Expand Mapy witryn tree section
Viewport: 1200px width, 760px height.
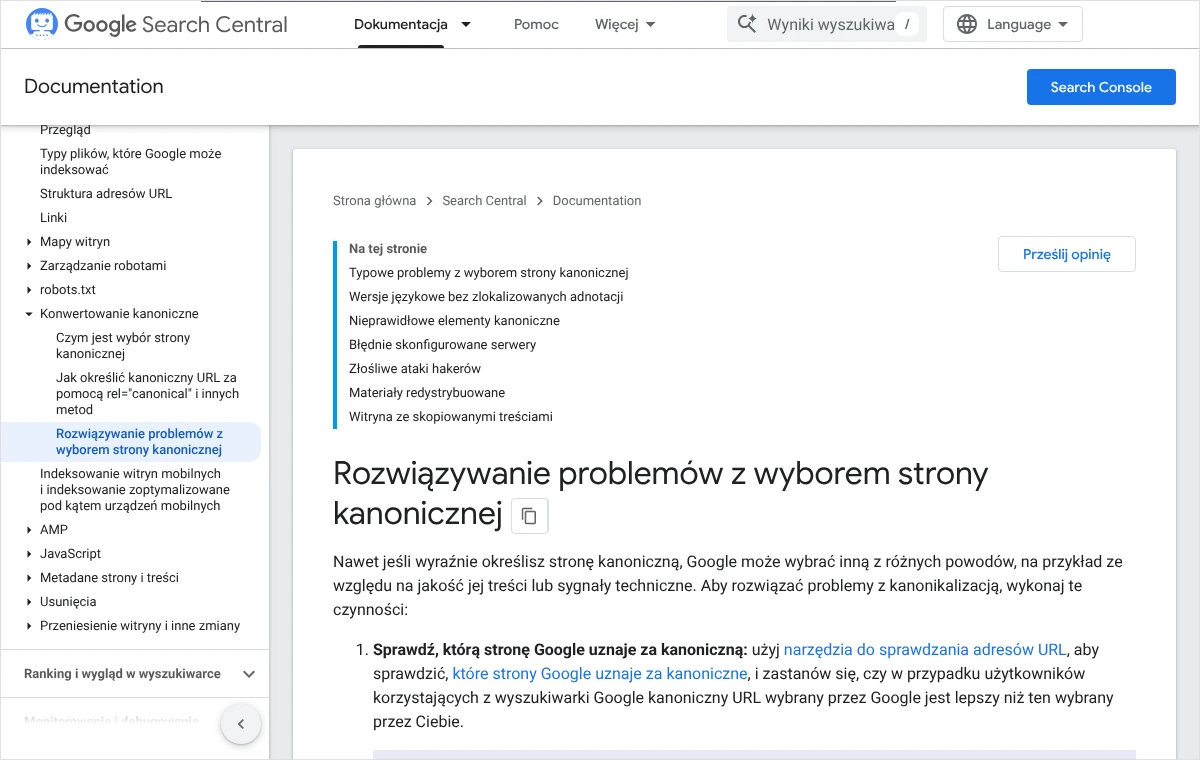pos(29,242)
